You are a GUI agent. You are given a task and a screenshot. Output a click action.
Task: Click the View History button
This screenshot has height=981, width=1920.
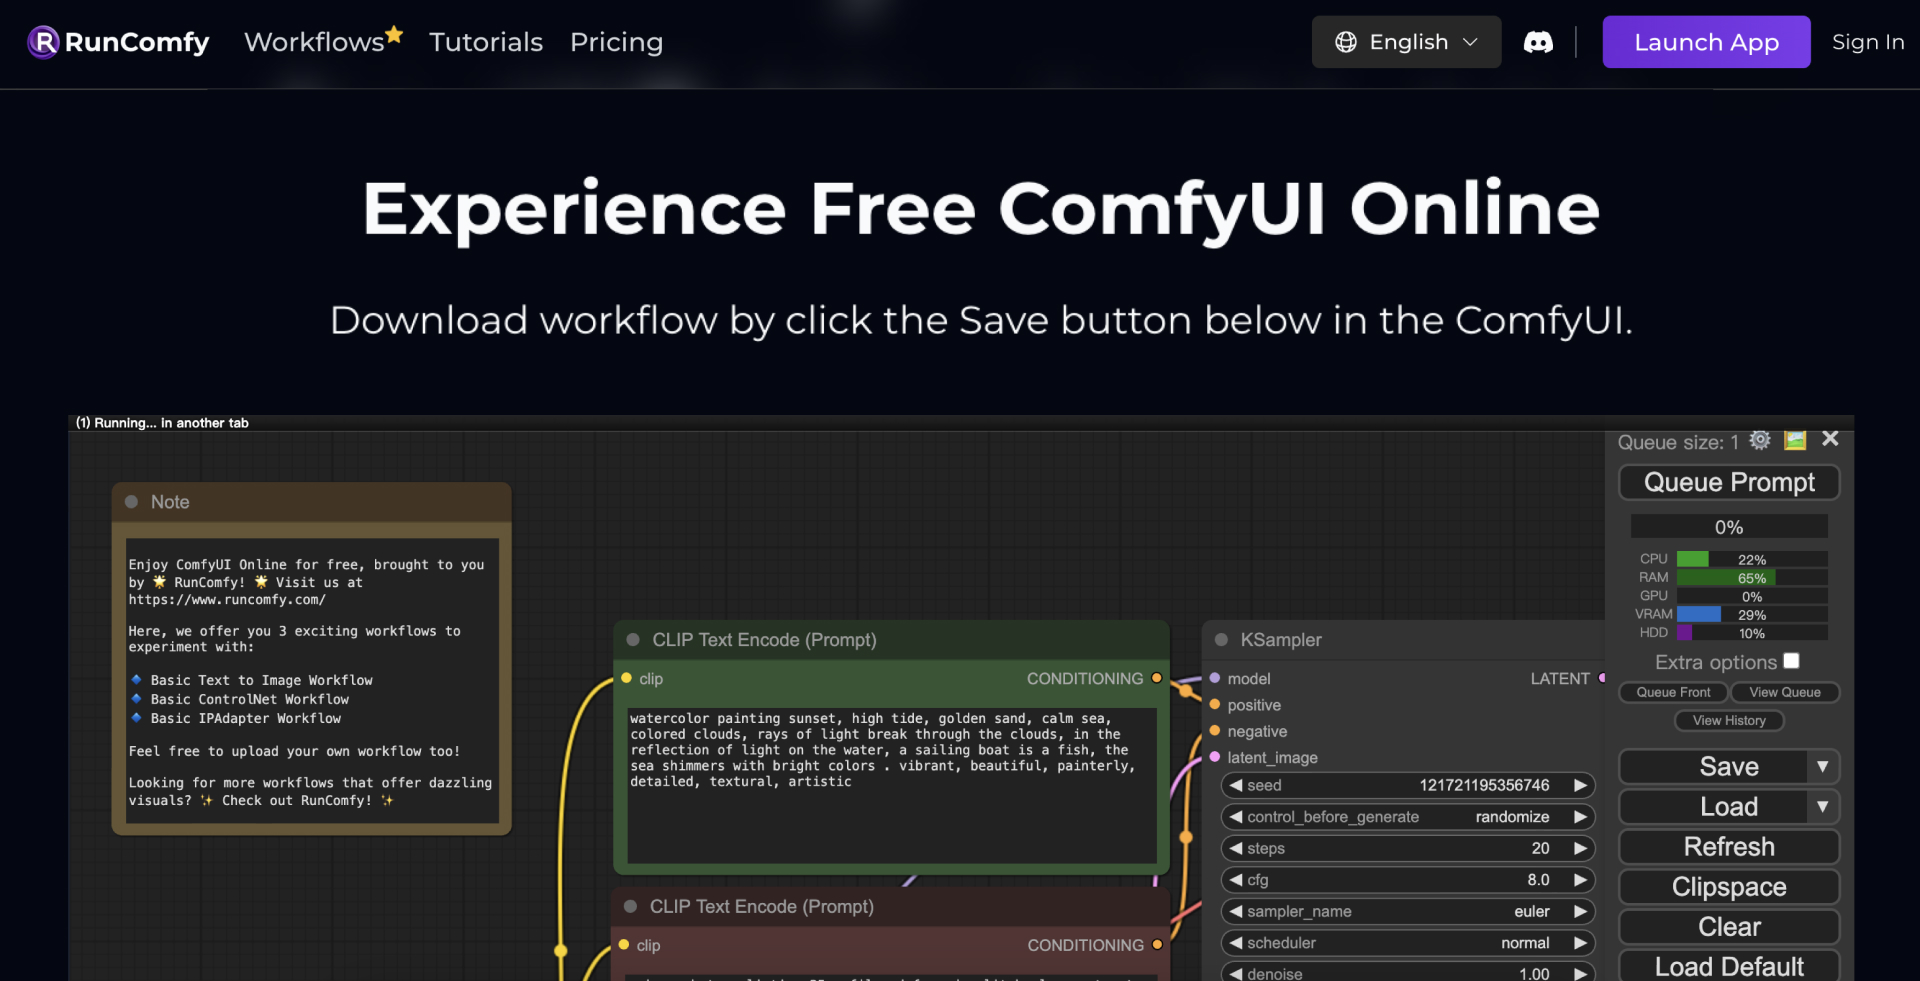coord(1728,720)
